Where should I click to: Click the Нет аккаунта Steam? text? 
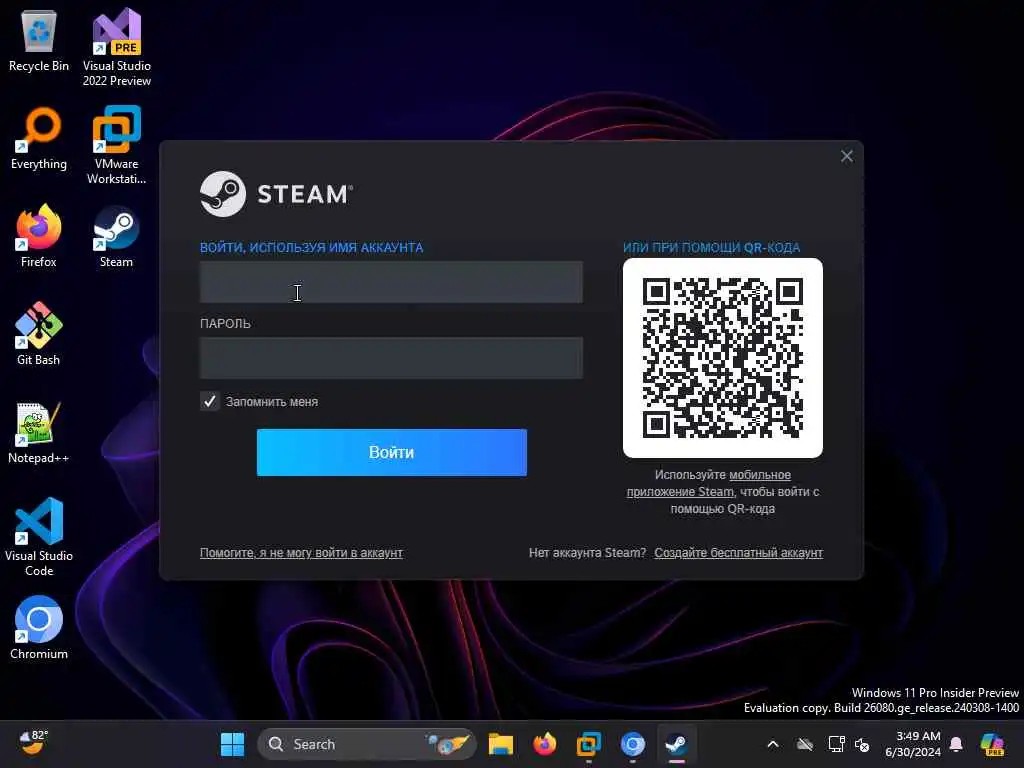tap(587, 552)
